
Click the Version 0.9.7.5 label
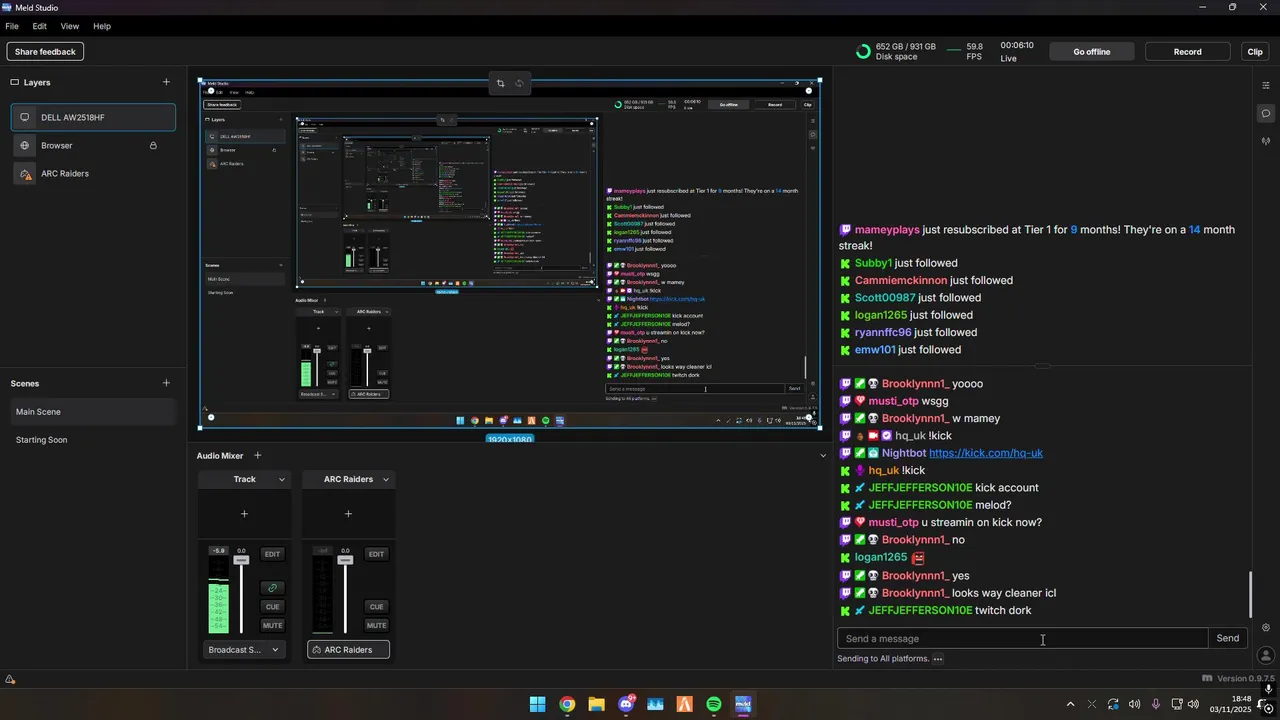(x=1246, y=679)
